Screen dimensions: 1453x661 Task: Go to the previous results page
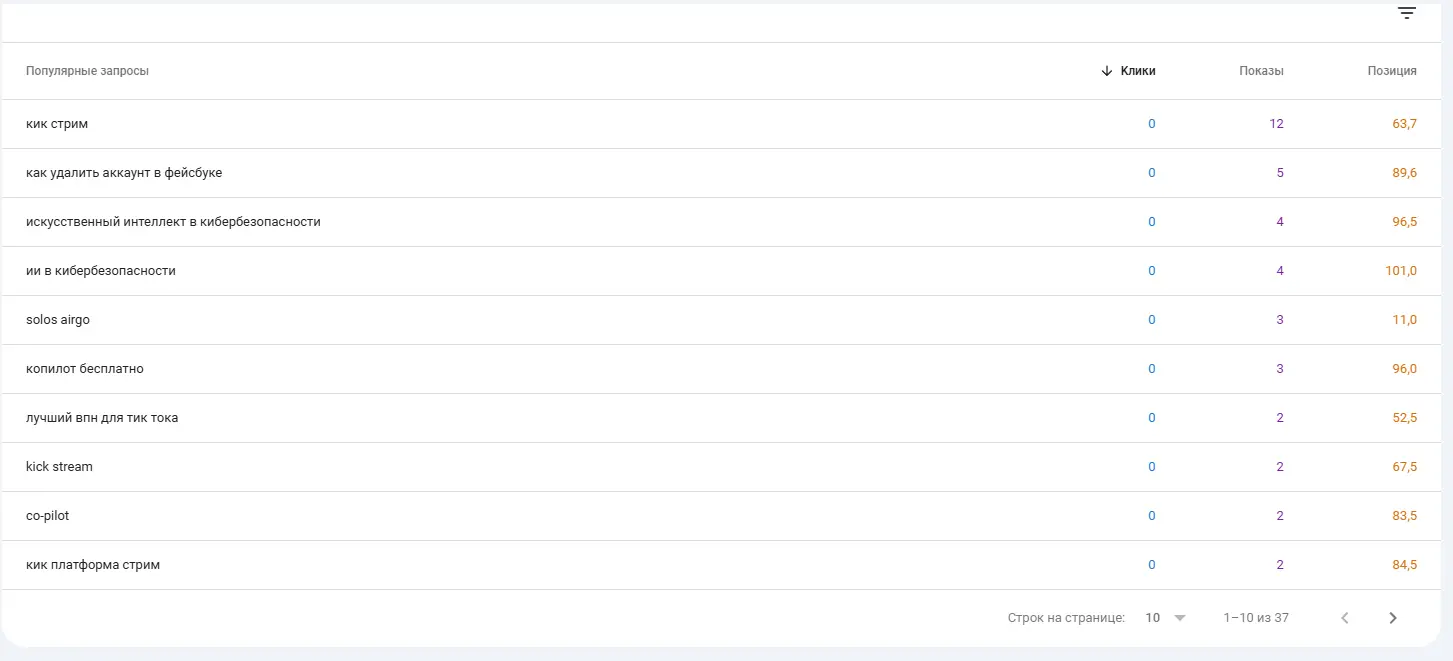click(1345, 618)
